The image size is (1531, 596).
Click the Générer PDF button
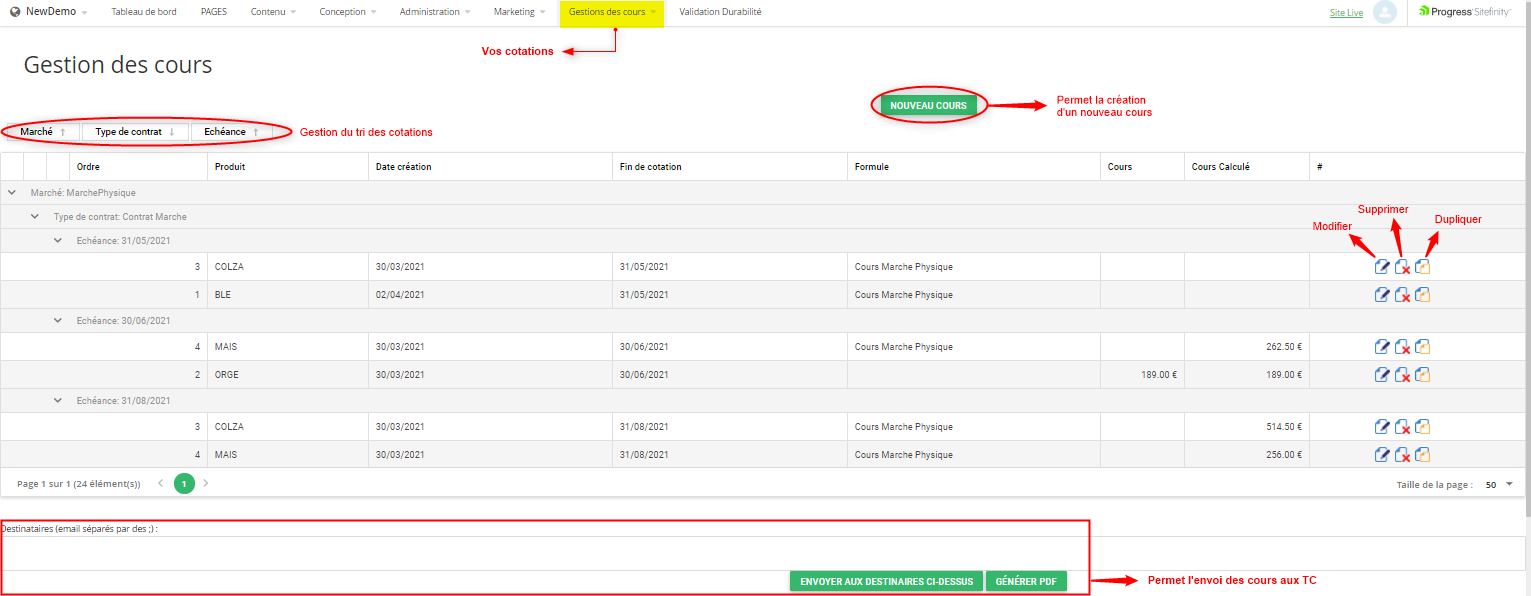(1026, 581)
